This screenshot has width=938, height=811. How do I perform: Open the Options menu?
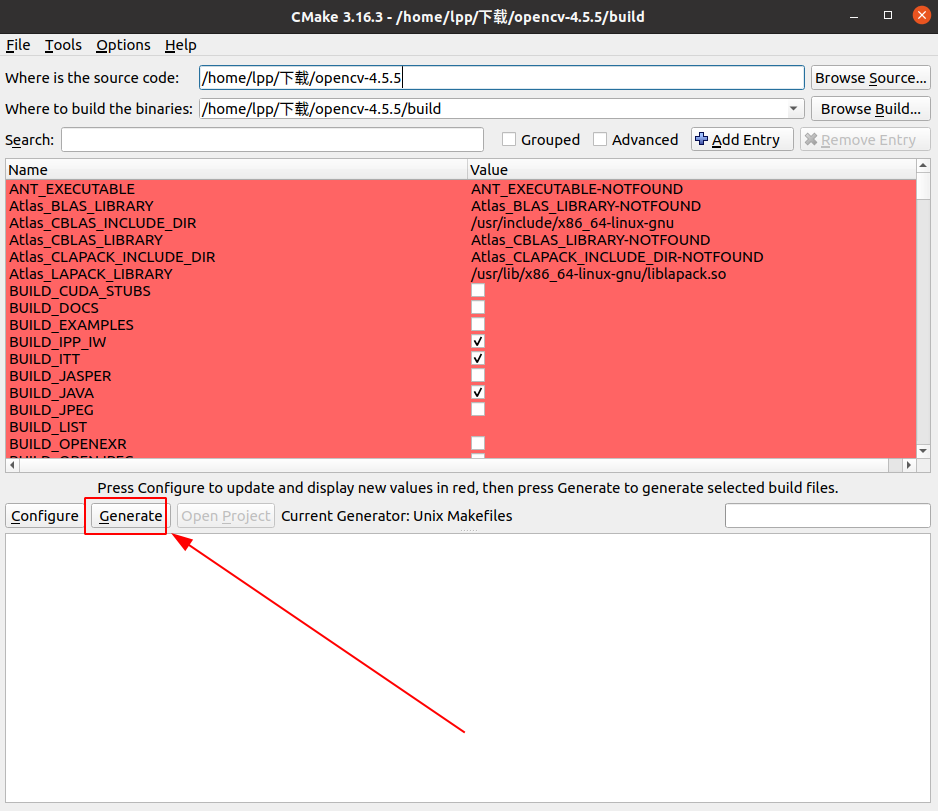123,45
